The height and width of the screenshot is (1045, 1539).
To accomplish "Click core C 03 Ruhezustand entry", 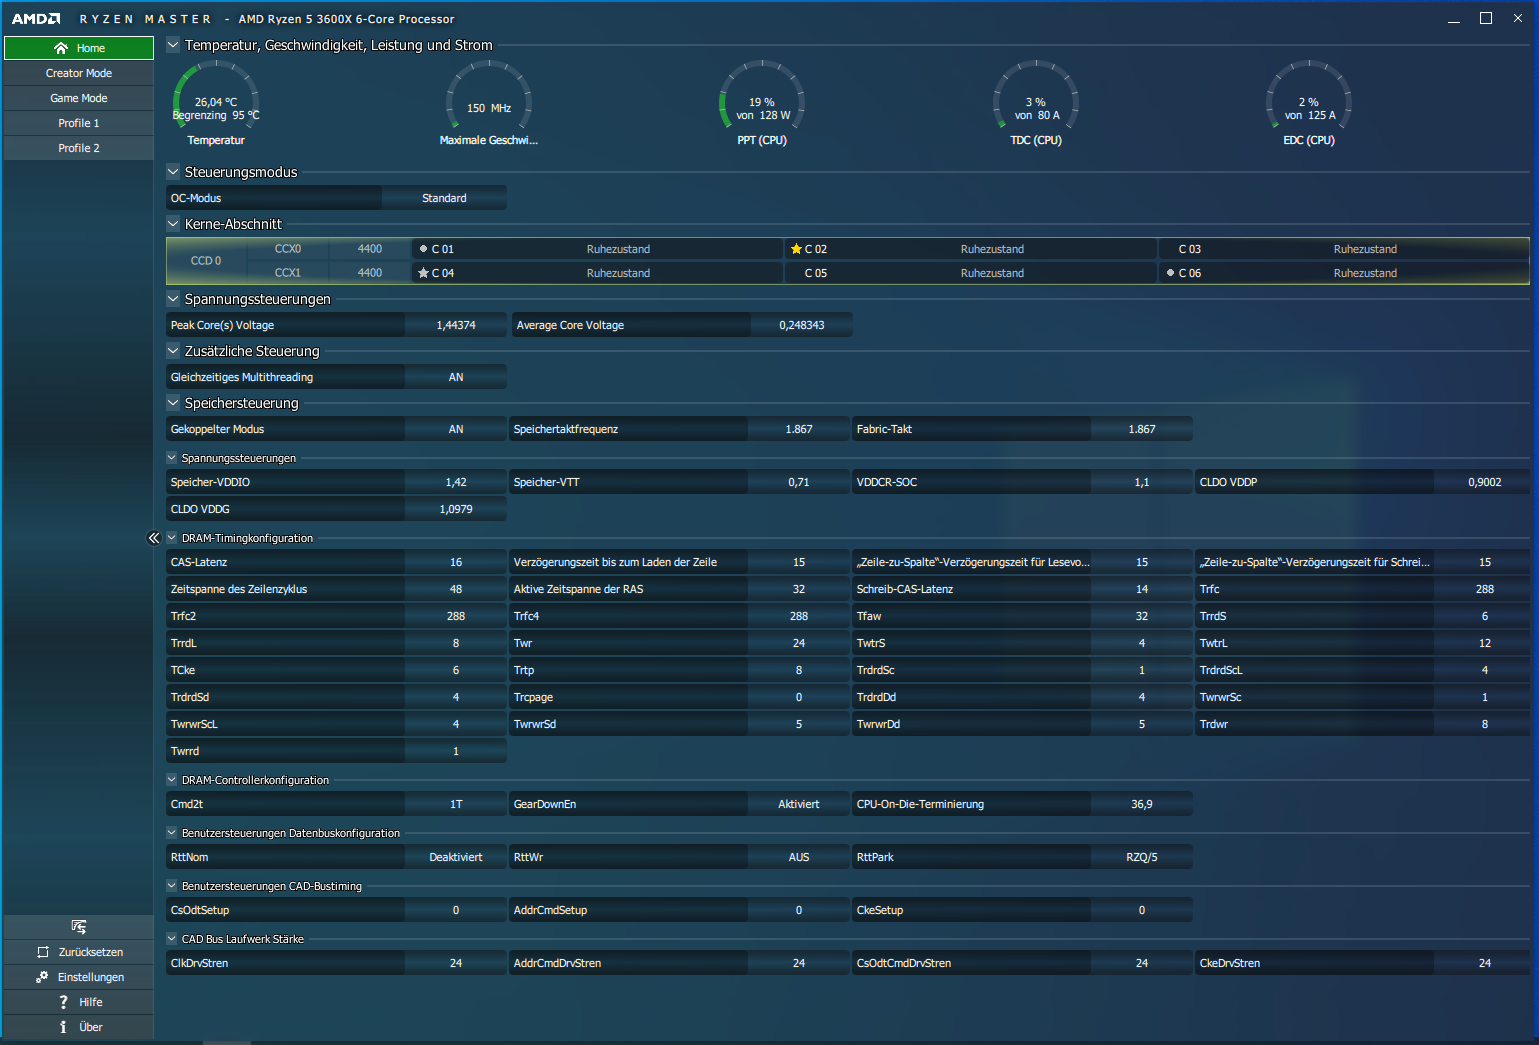I will pos(1344,249).
